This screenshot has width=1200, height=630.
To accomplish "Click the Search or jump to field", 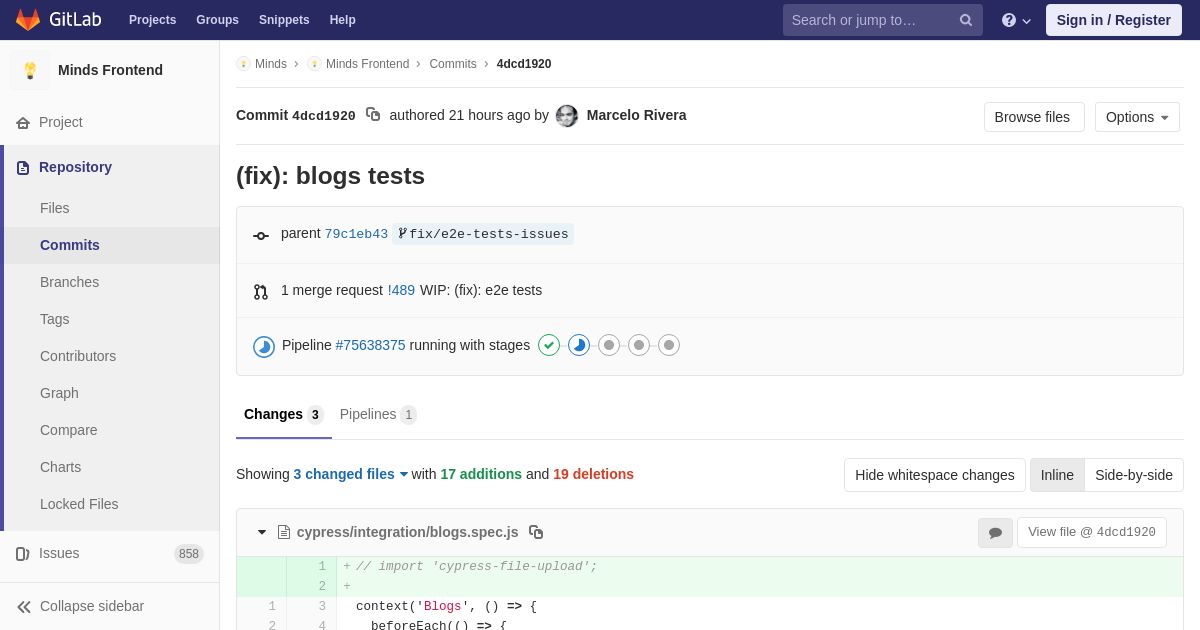I will click(x=868, y=20).
